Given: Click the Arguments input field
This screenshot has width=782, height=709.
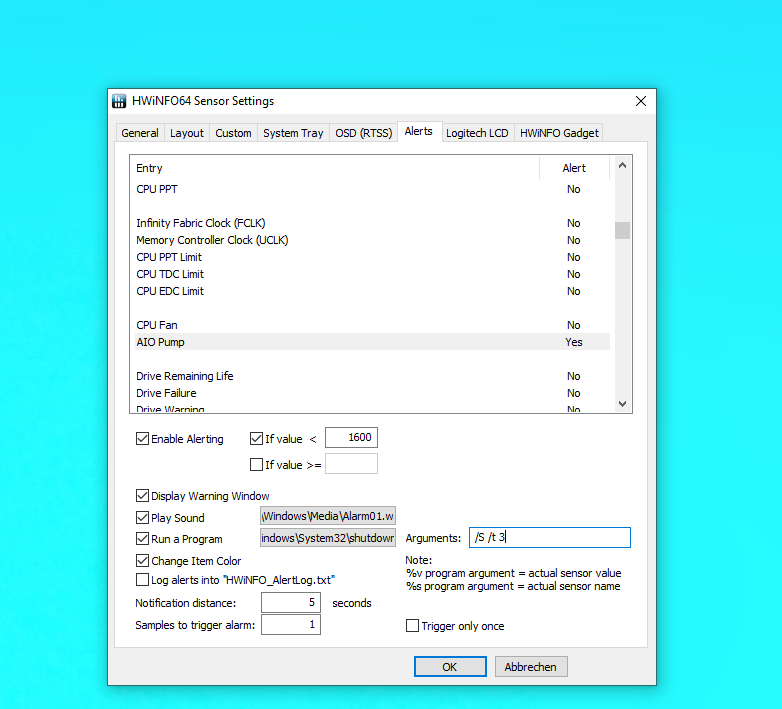Looking at the screenshot, I should coord(550,537).
